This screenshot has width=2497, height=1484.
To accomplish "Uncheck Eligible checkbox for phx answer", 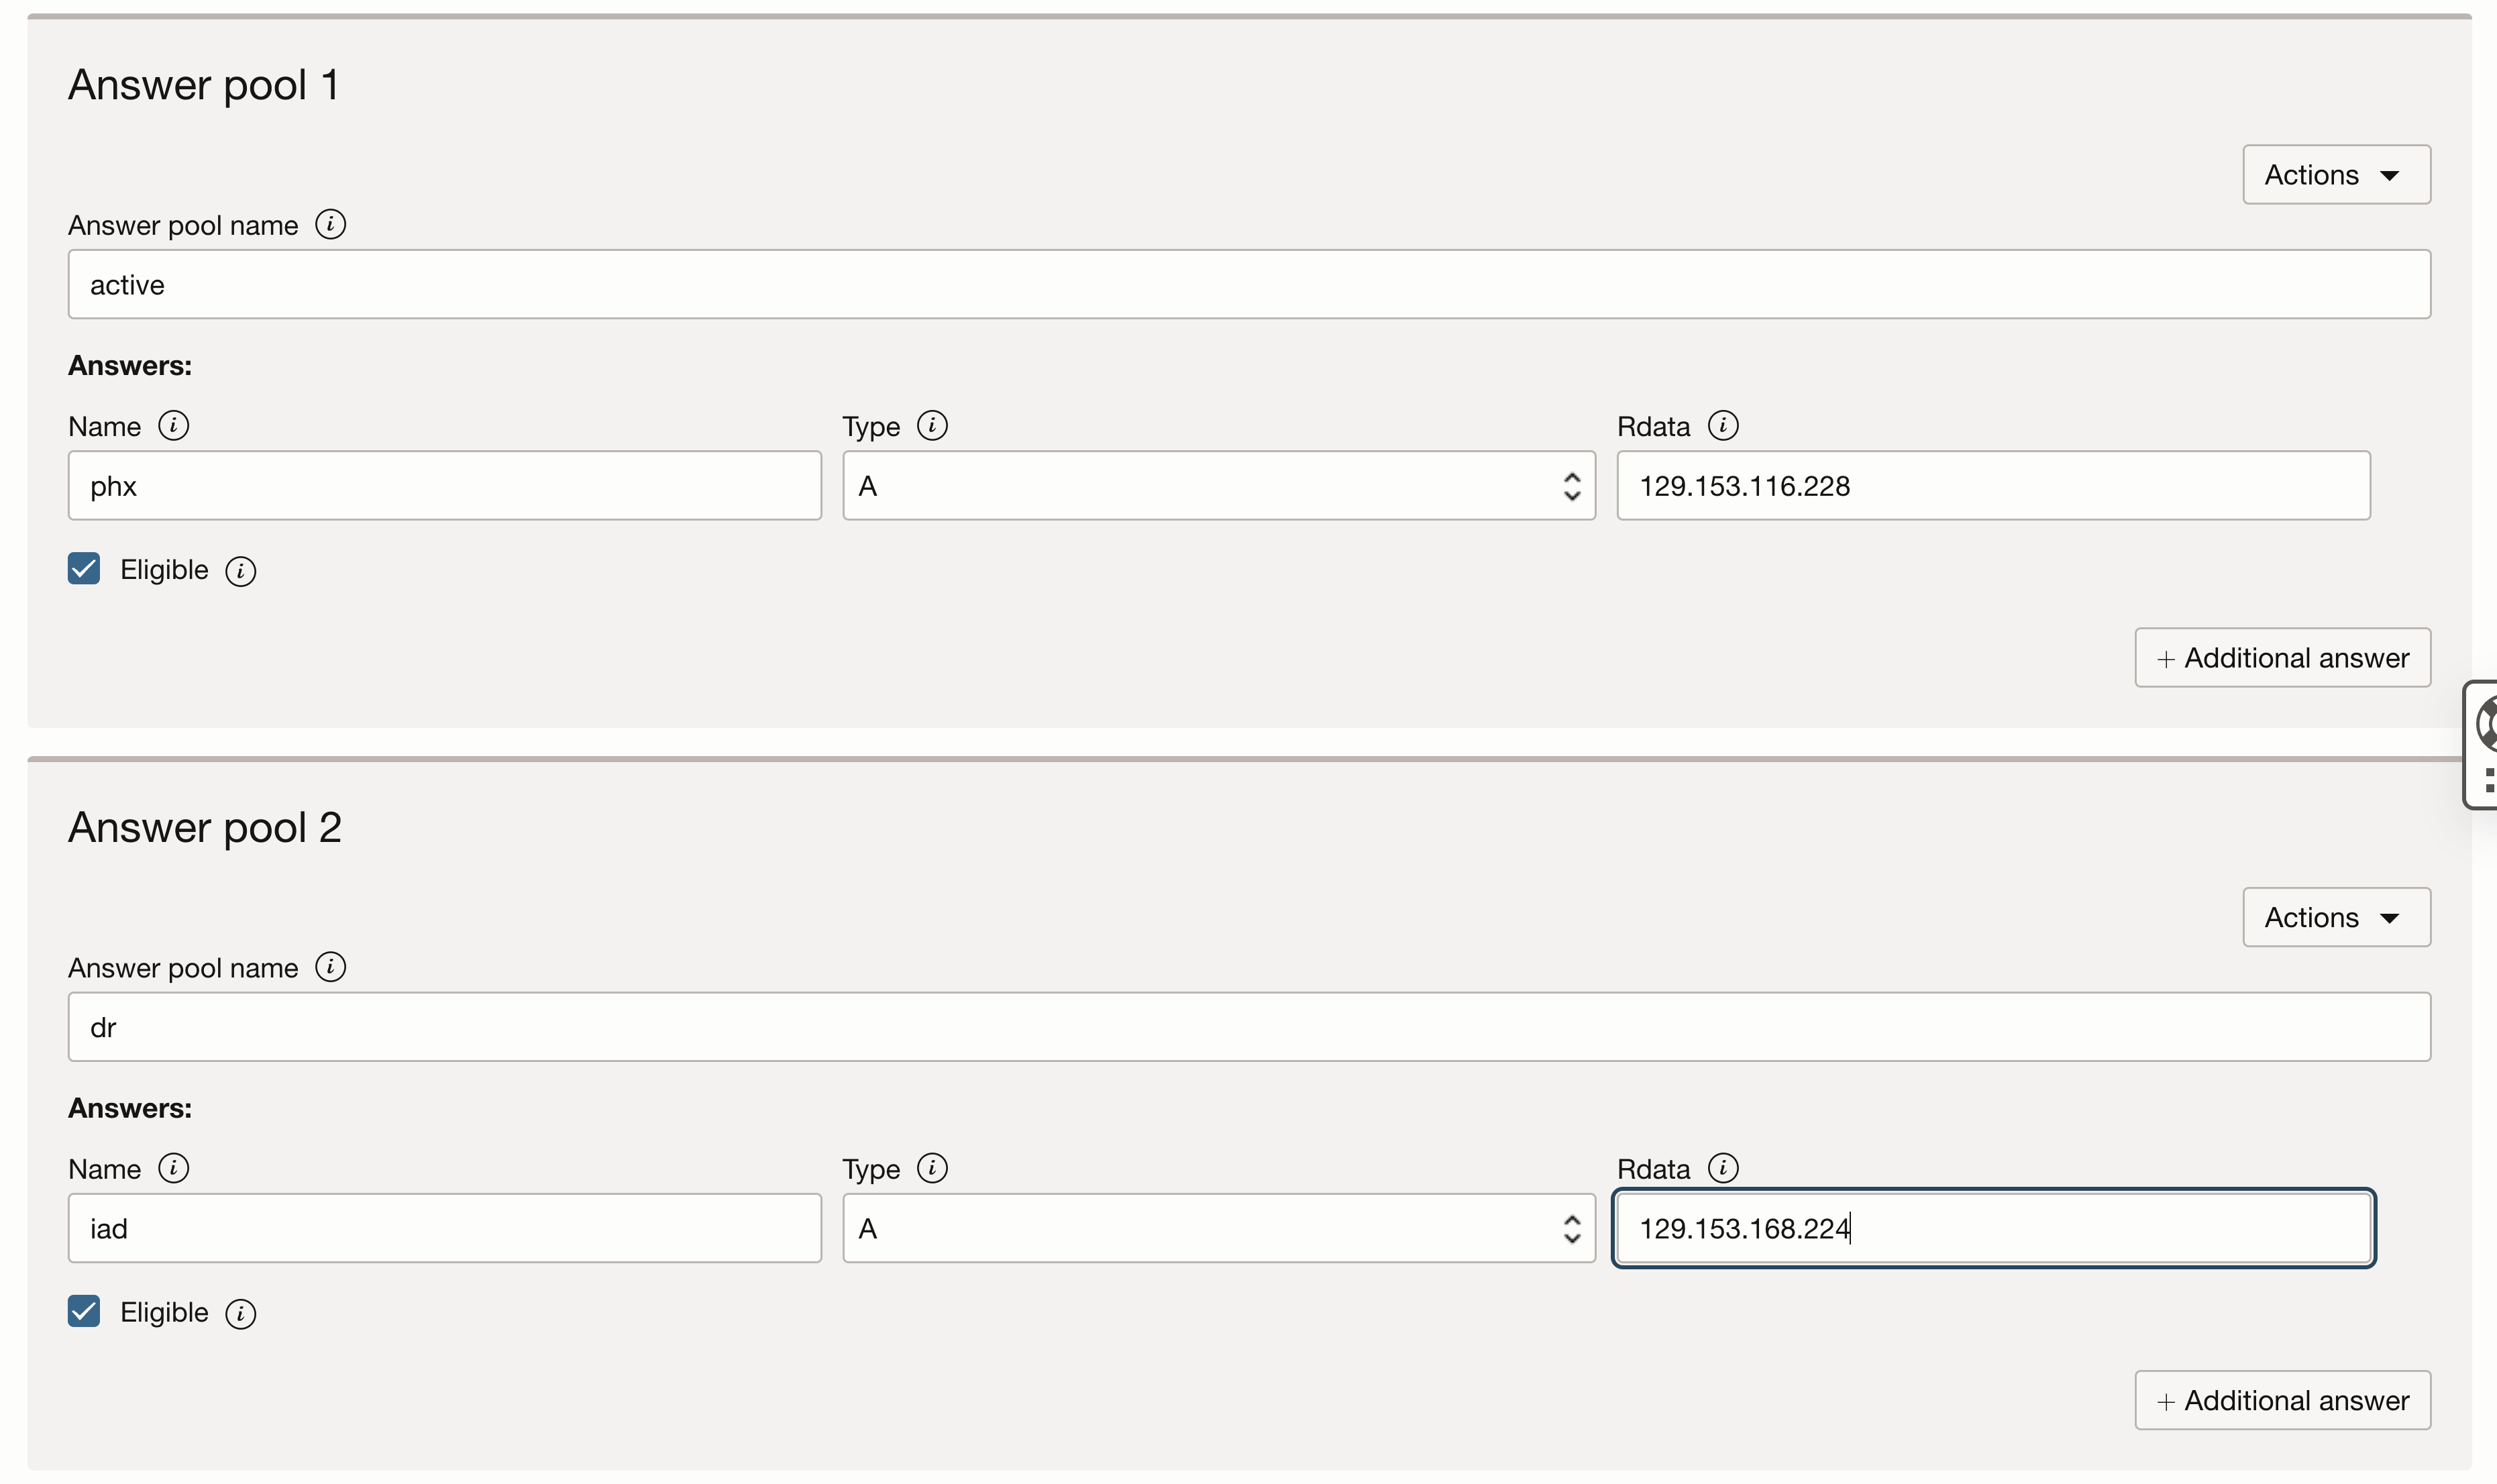I will point(84,568).
